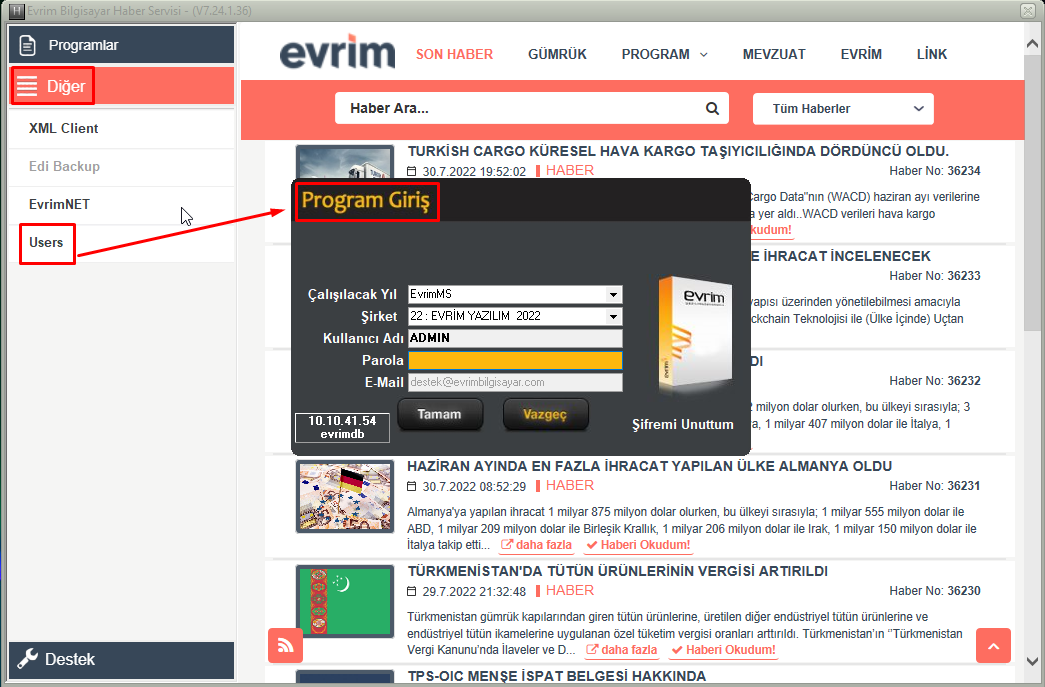The image size is (1045, 687).
Task: Click Haber No: 36230 text
Action: coord(935,591)
